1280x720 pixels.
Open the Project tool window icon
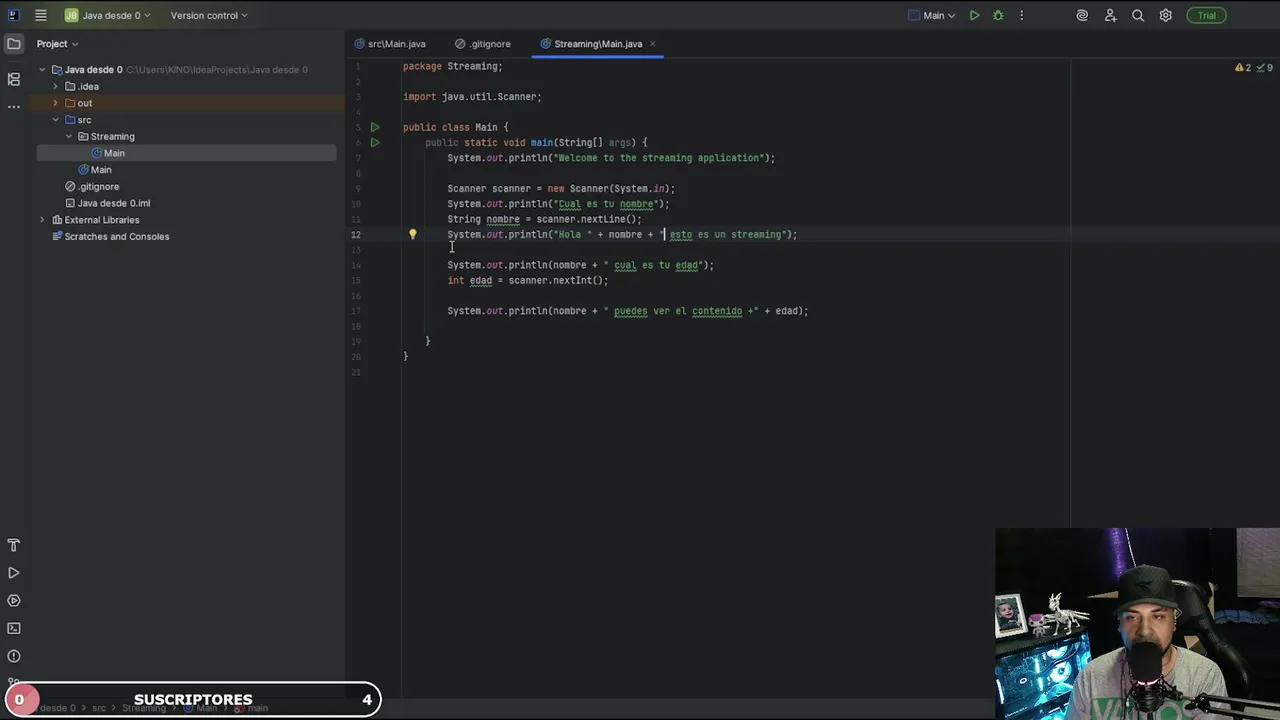coord(14,44)
